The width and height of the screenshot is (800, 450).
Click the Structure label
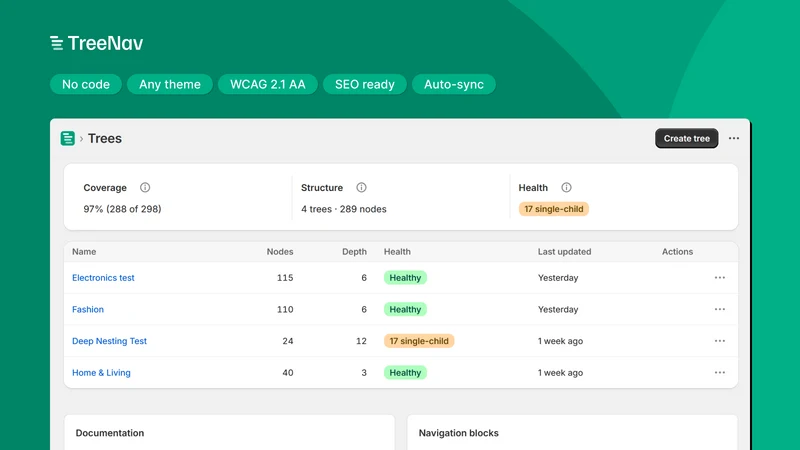(x=321, y=187)
